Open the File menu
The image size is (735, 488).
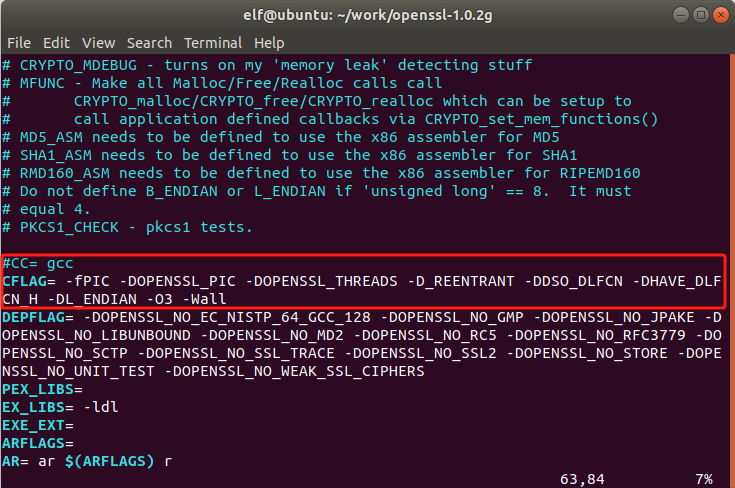(x=18, y=43)
